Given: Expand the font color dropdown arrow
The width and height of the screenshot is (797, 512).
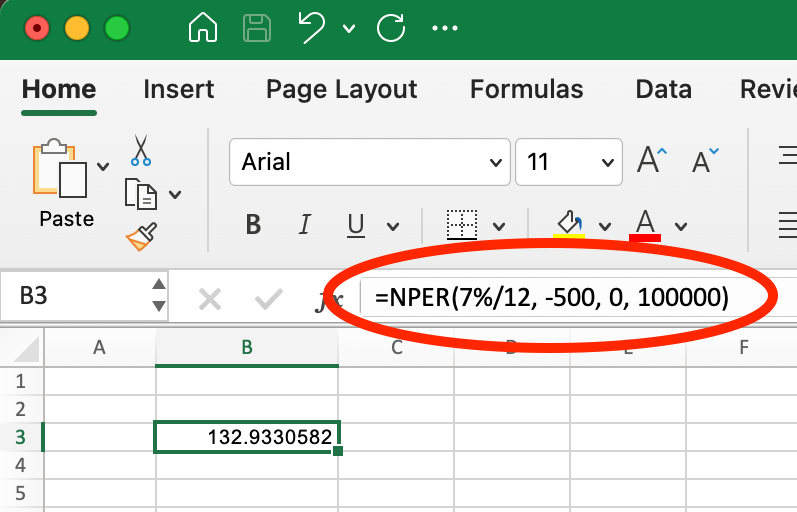Looking at the screenshot, I should click(681, 226).
